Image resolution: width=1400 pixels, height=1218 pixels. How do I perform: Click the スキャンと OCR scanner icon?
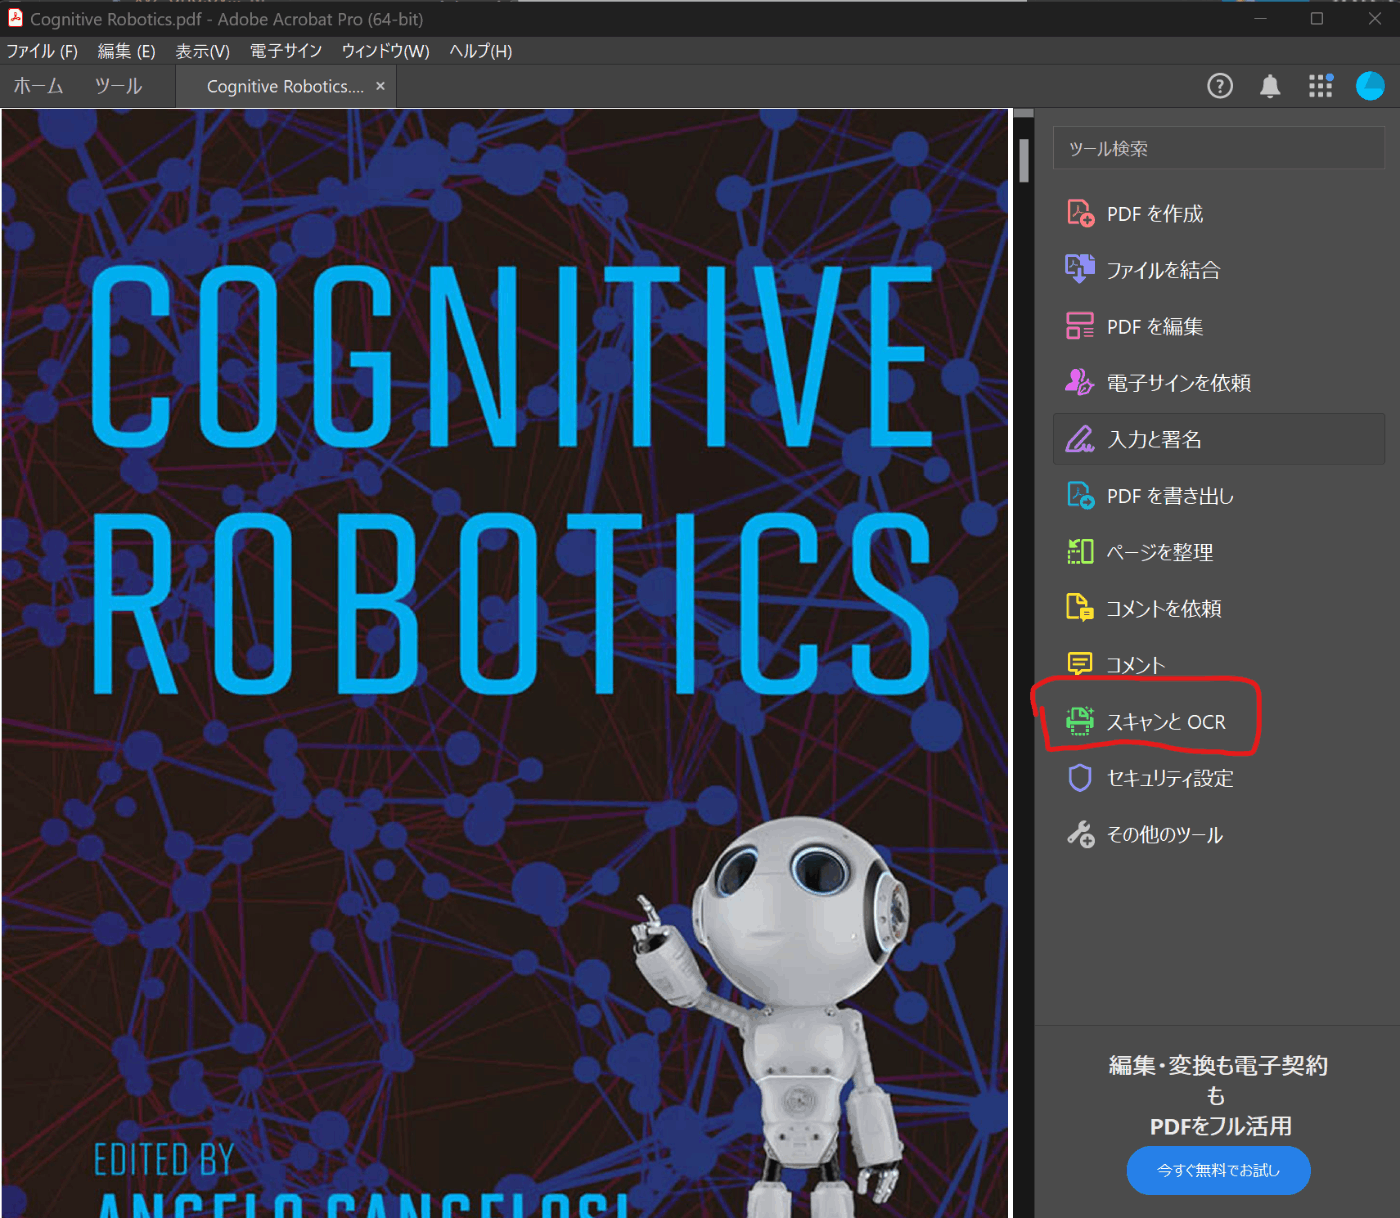point(1080,721)
